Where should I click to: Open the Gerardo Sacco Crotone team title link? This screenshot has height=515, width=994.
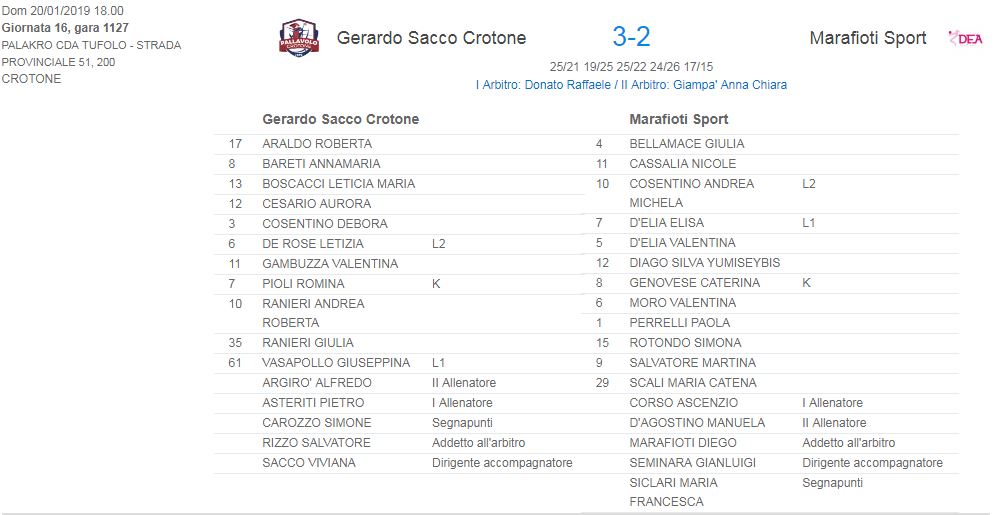click(431, 38)
